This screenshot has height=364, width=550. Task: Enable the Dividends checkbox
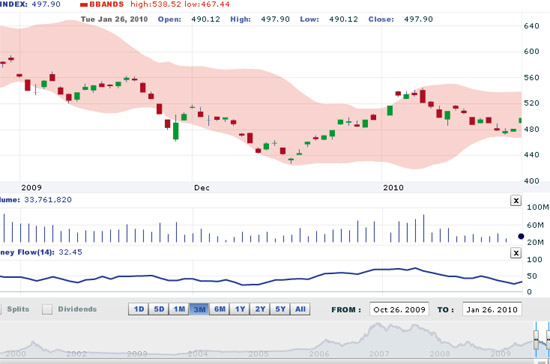tap(47, 309)
